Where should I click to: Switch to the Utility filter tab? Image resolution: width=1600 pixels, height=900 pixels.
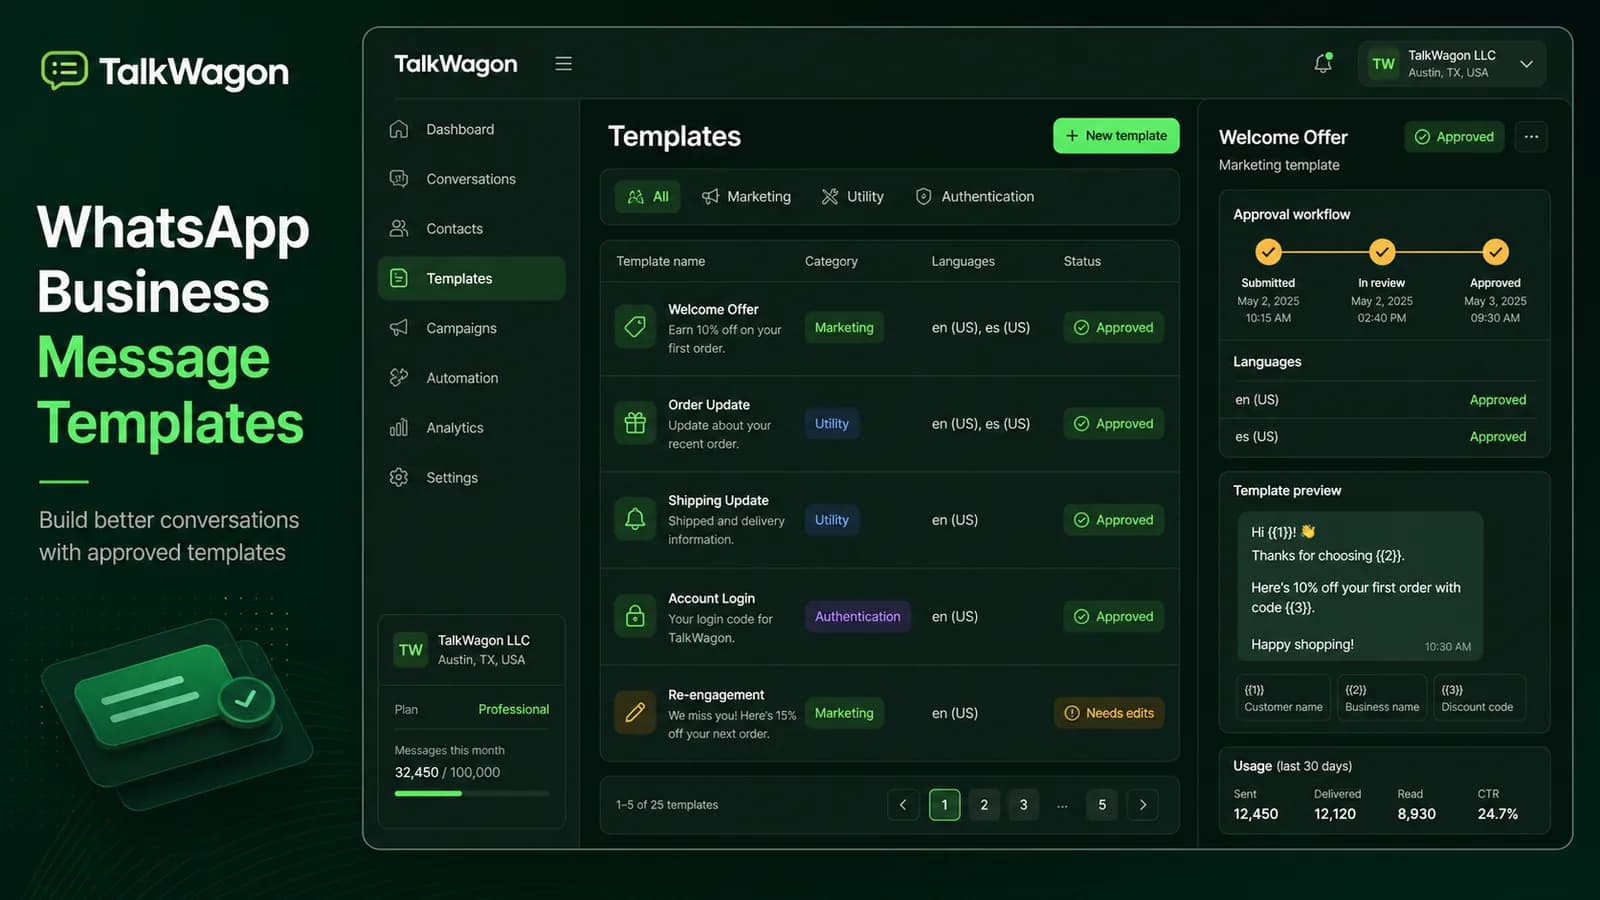click(853, 197)
